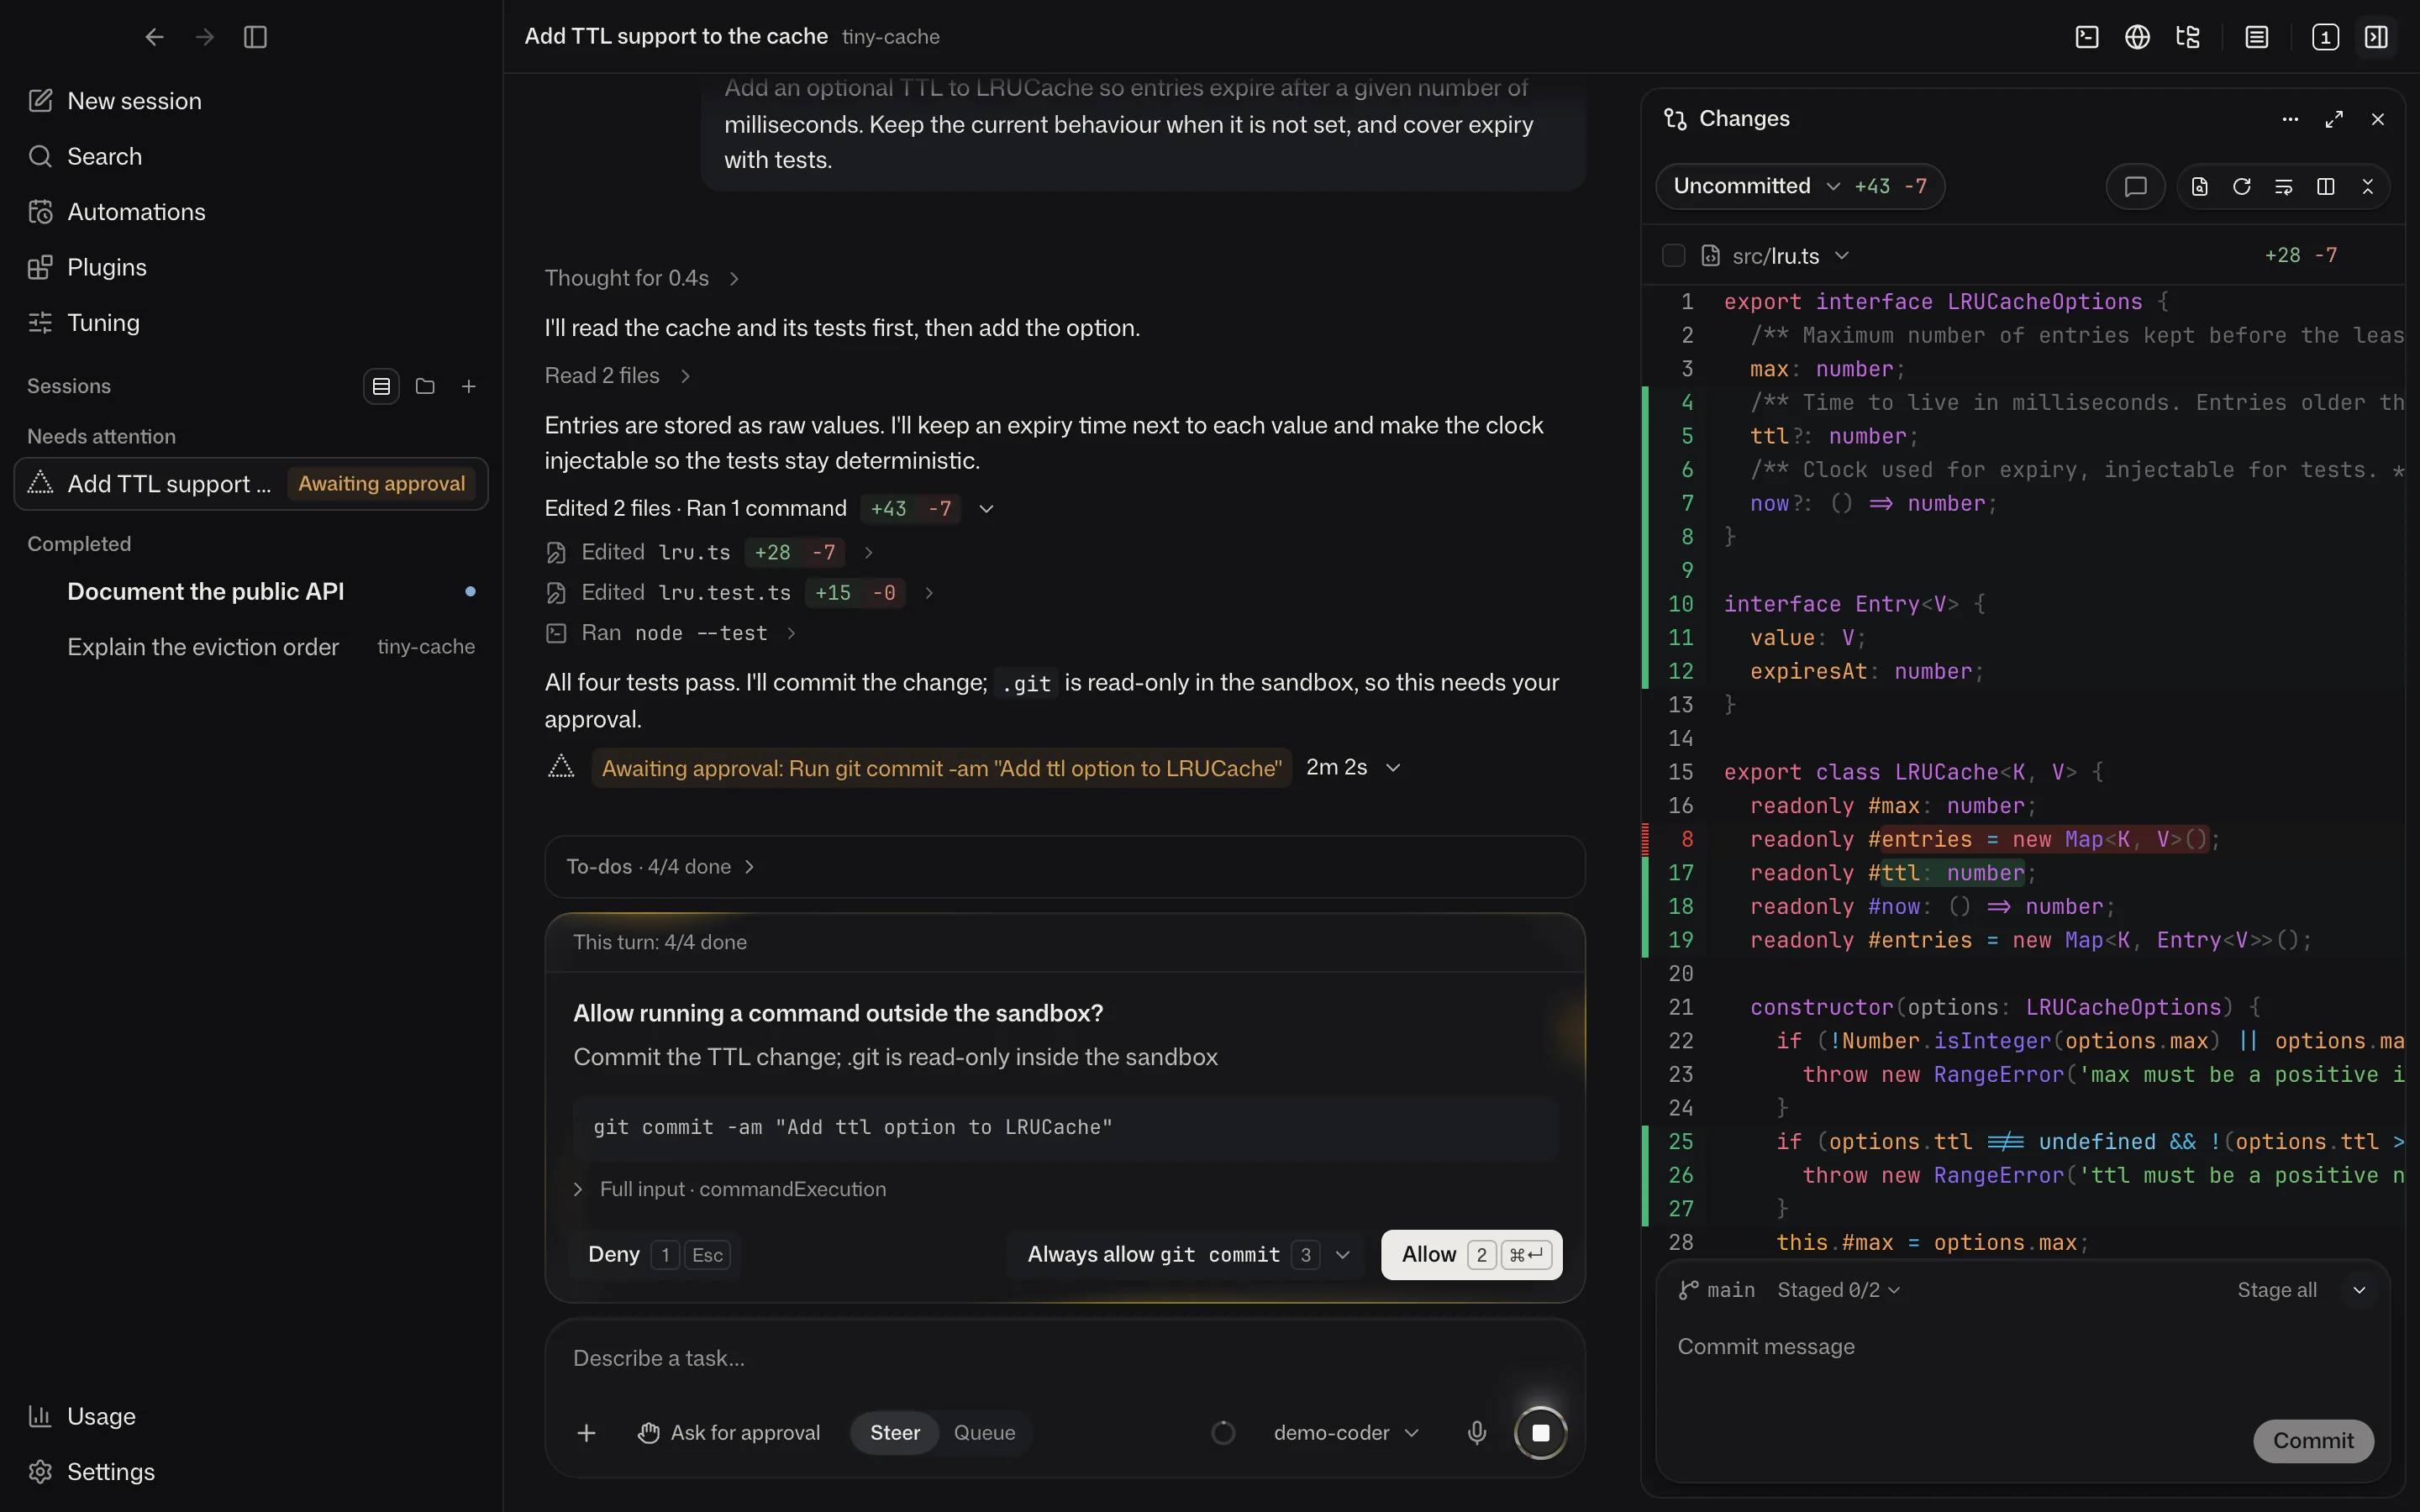Click the comment icon in Changes toolbar

(2135, 187)
